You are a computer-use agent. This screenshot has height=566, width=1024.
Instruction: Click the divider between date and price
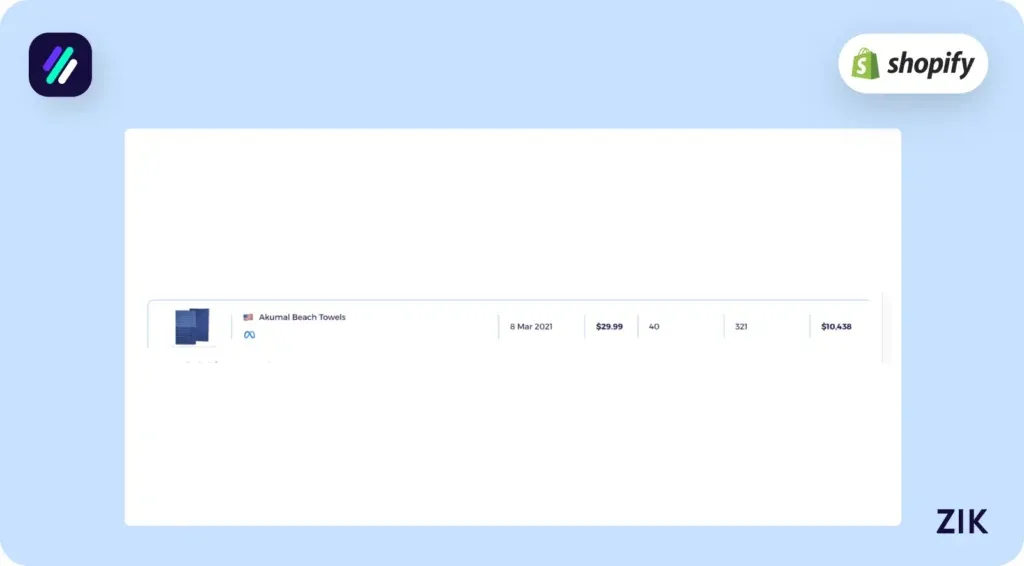pos(585,327)
